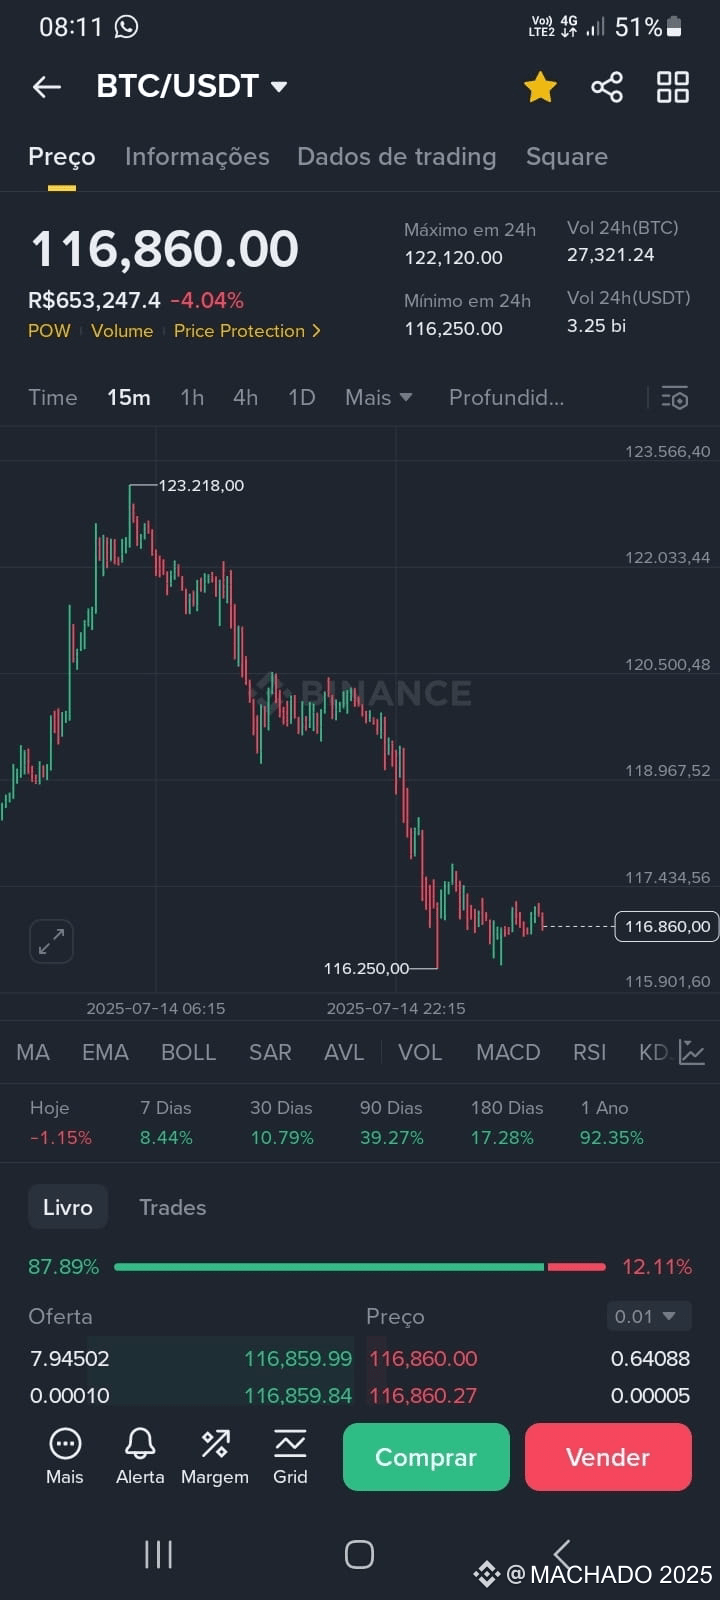Open chart settings icon
720x1600 pixels.
[675, 397]
